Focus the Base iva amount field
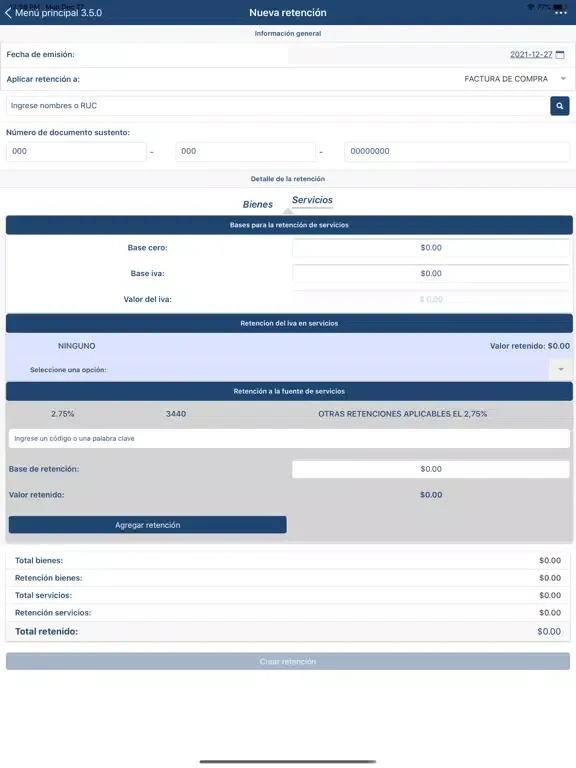This screenshot has height=768, width=576. tap(431, 274)
